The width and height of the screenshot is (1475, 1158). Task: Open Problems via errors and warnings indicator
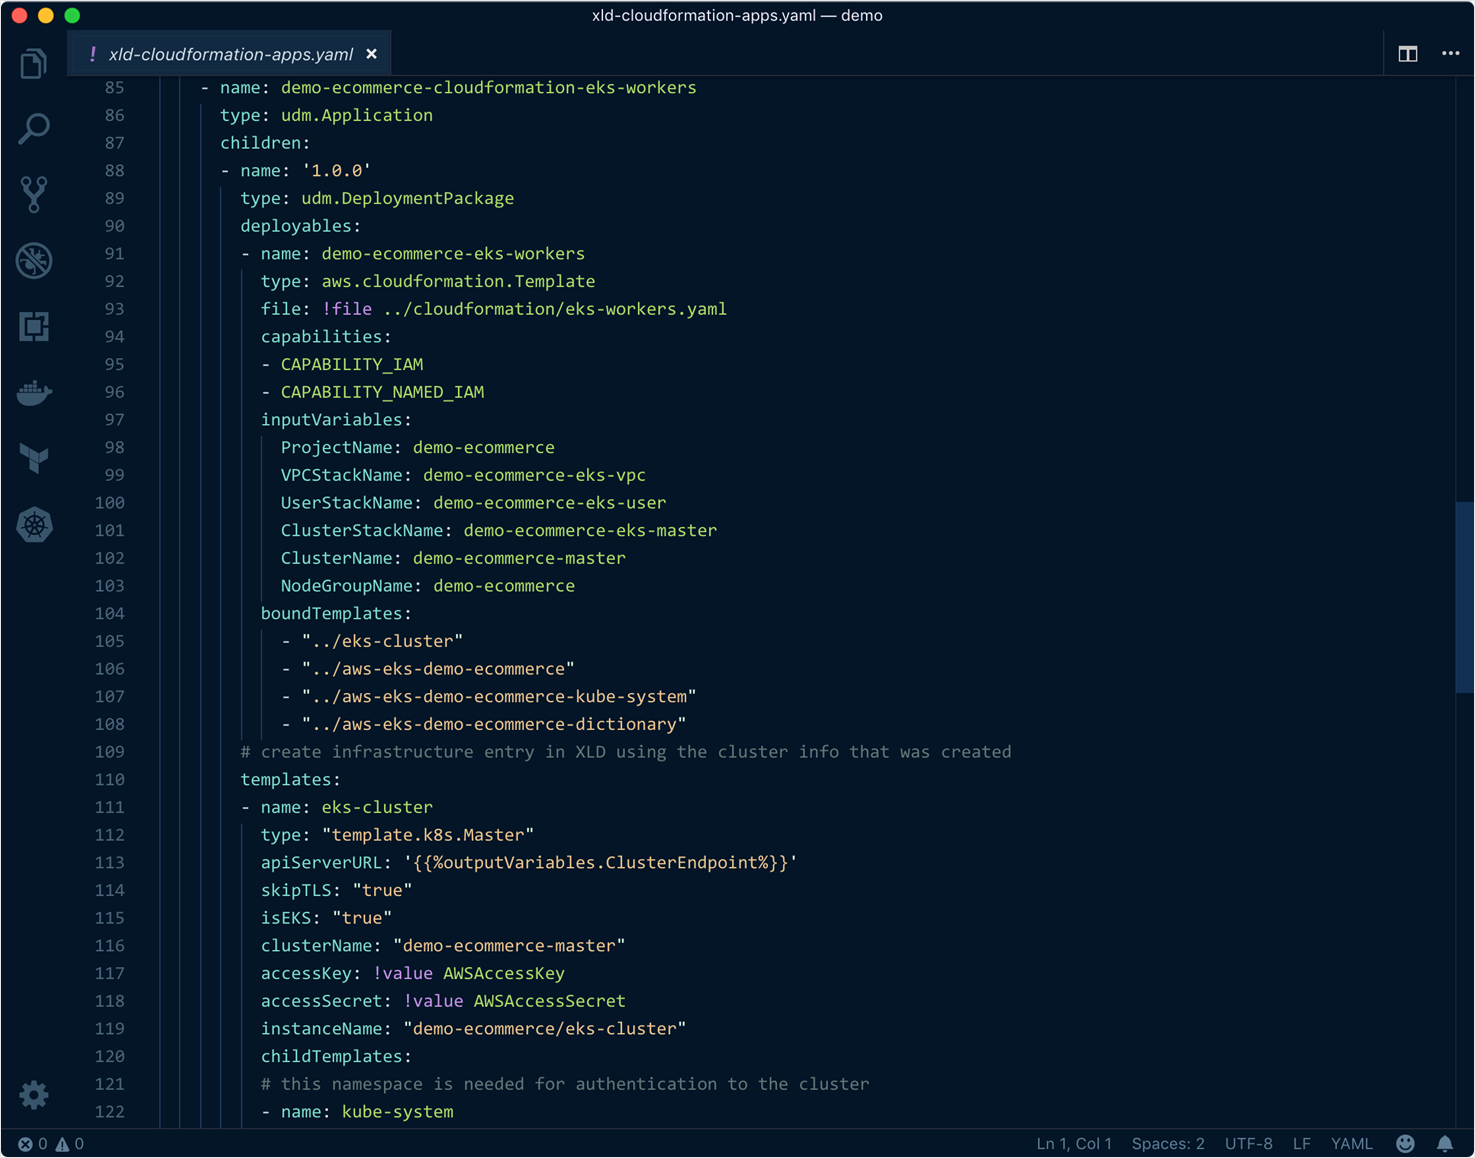[x=51, y=1144]
